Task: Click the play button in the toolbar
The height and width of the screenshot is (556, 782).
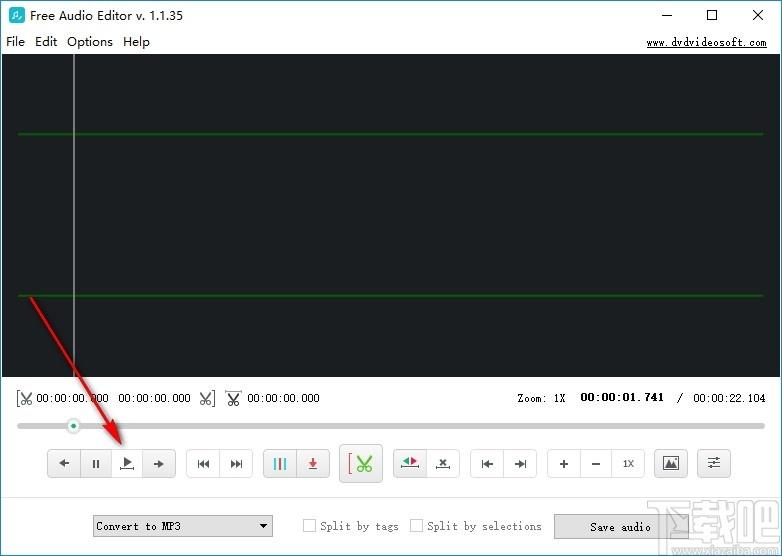Action: coord(127,464)
